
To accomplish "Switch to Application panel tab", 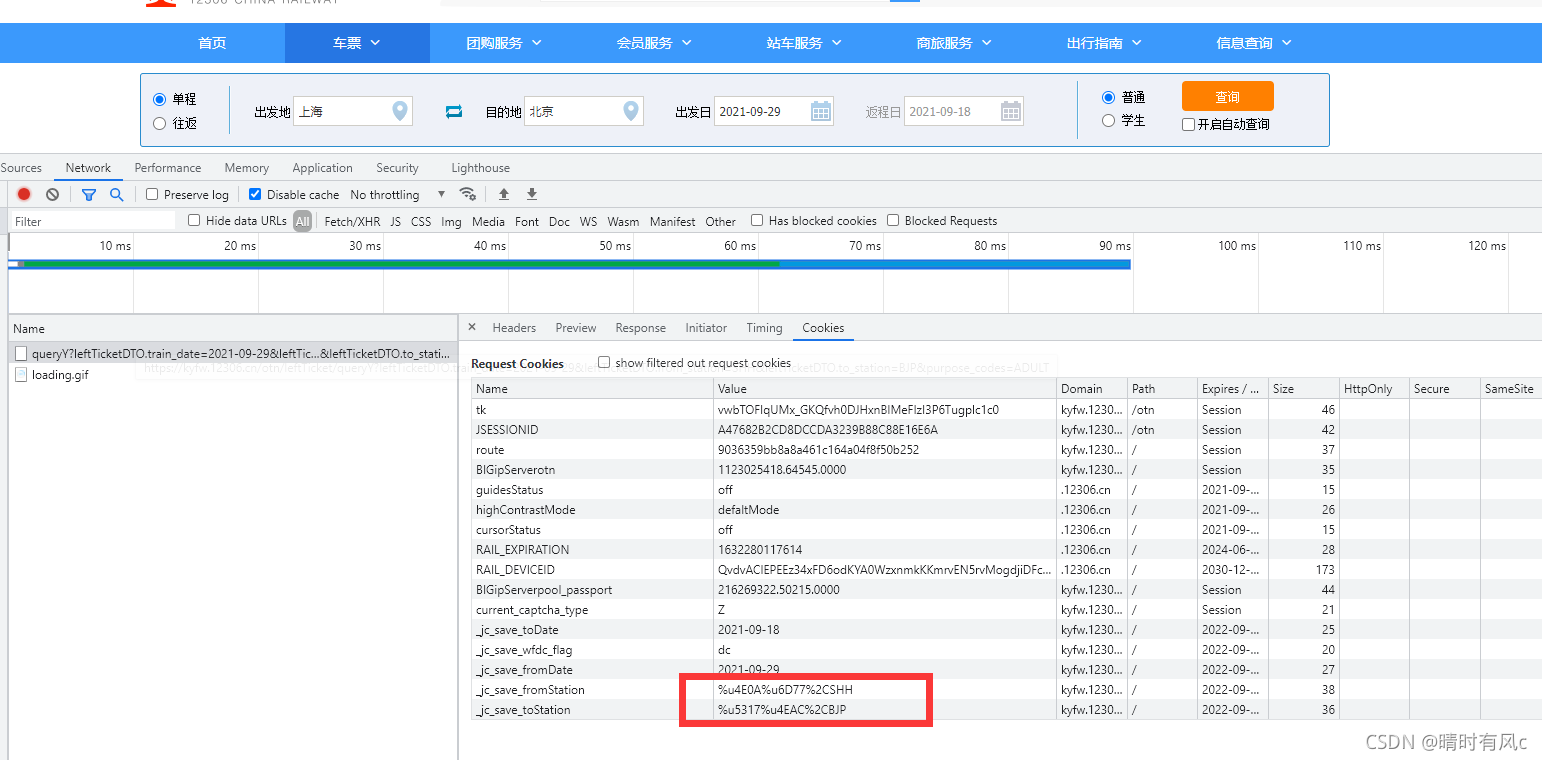I will click(x=322, y=167).
